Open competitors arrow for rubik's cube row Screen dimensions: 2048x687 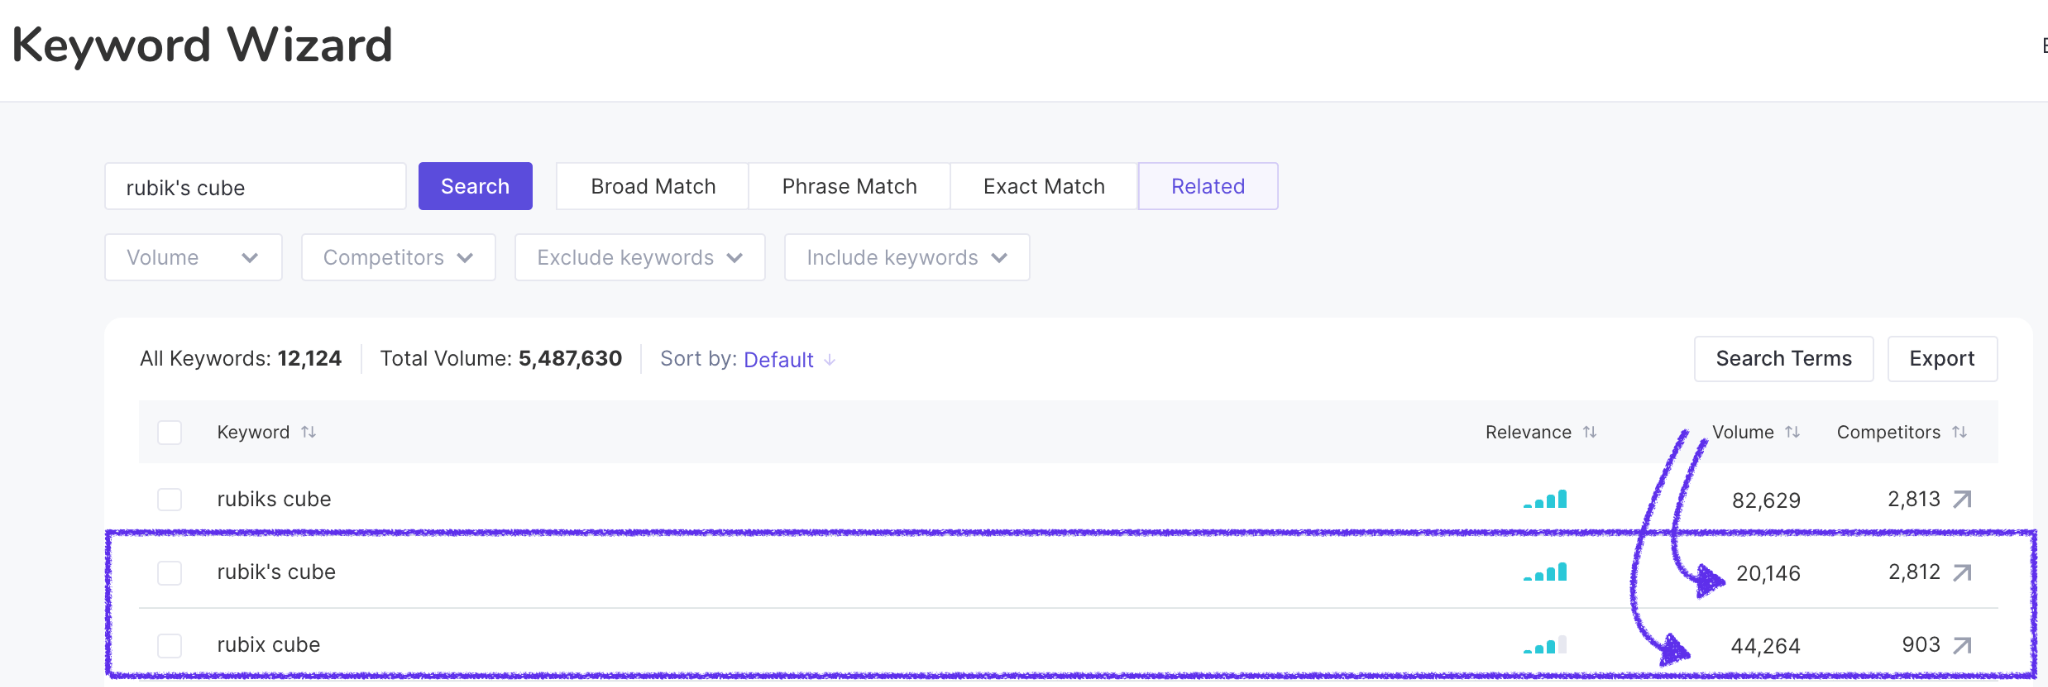click(1962, 572)
